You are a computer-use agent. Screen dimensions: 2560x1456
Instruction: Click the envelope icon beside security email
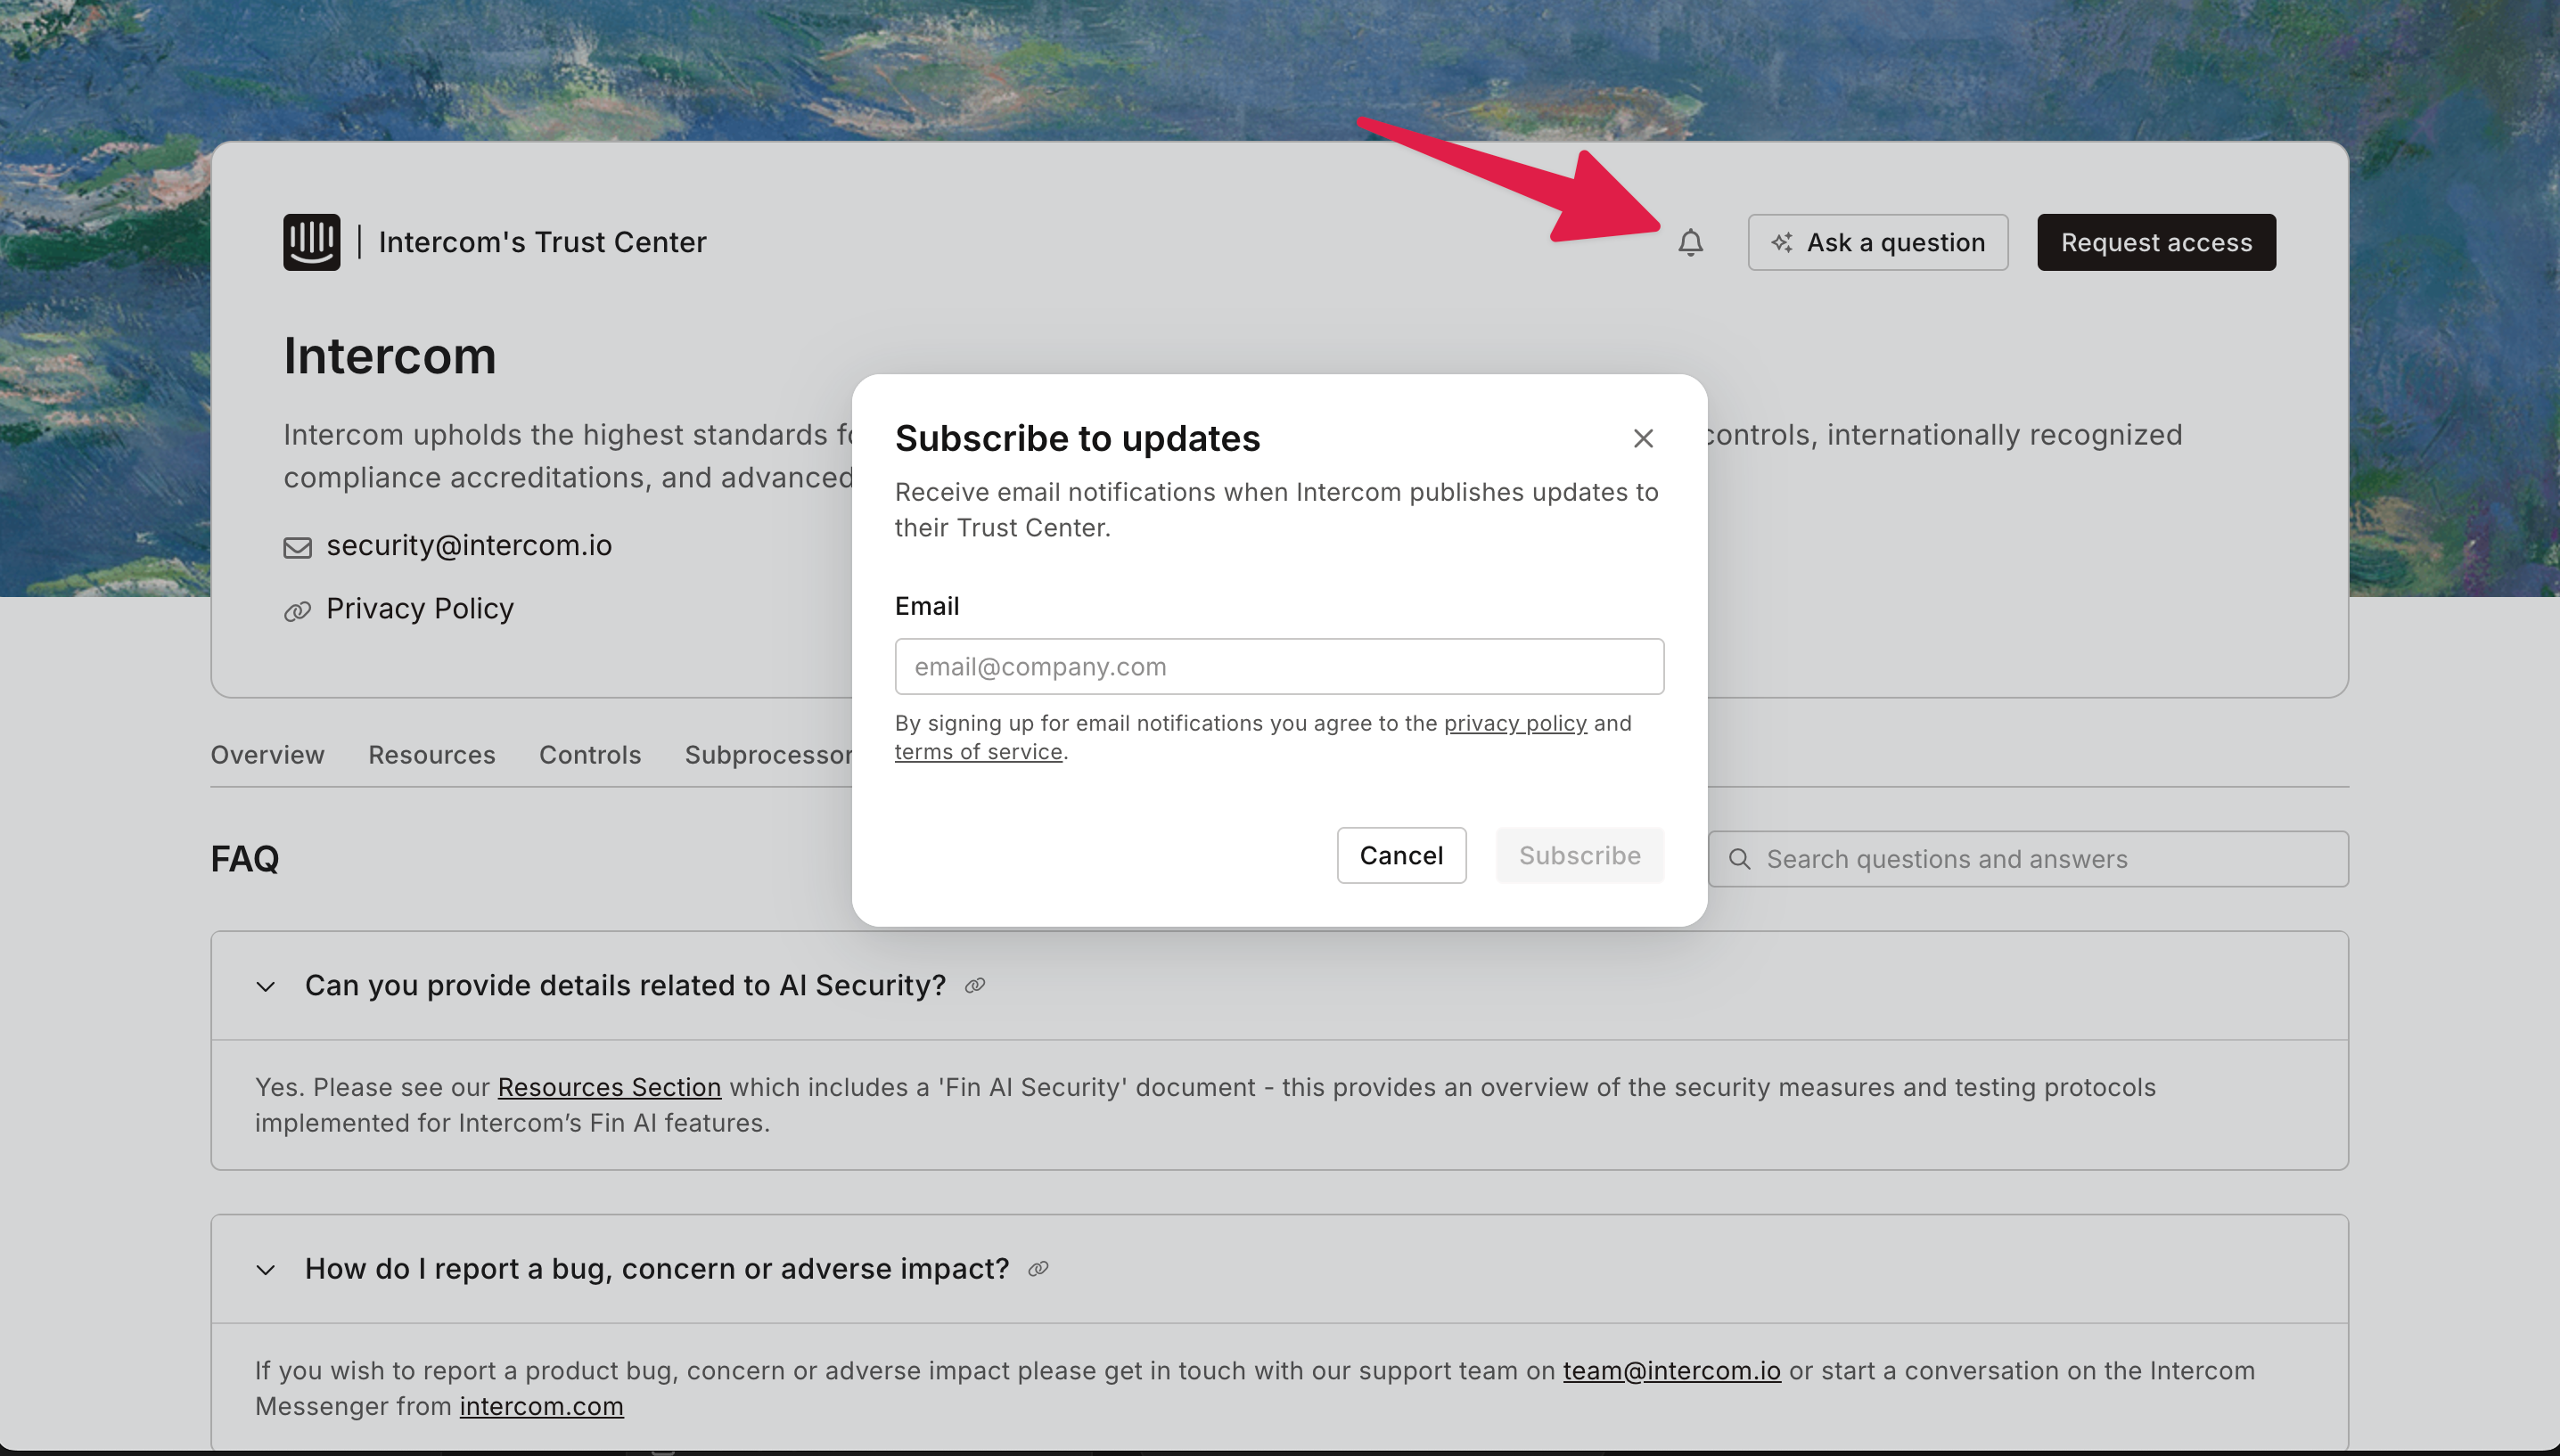tap(297, 547)
